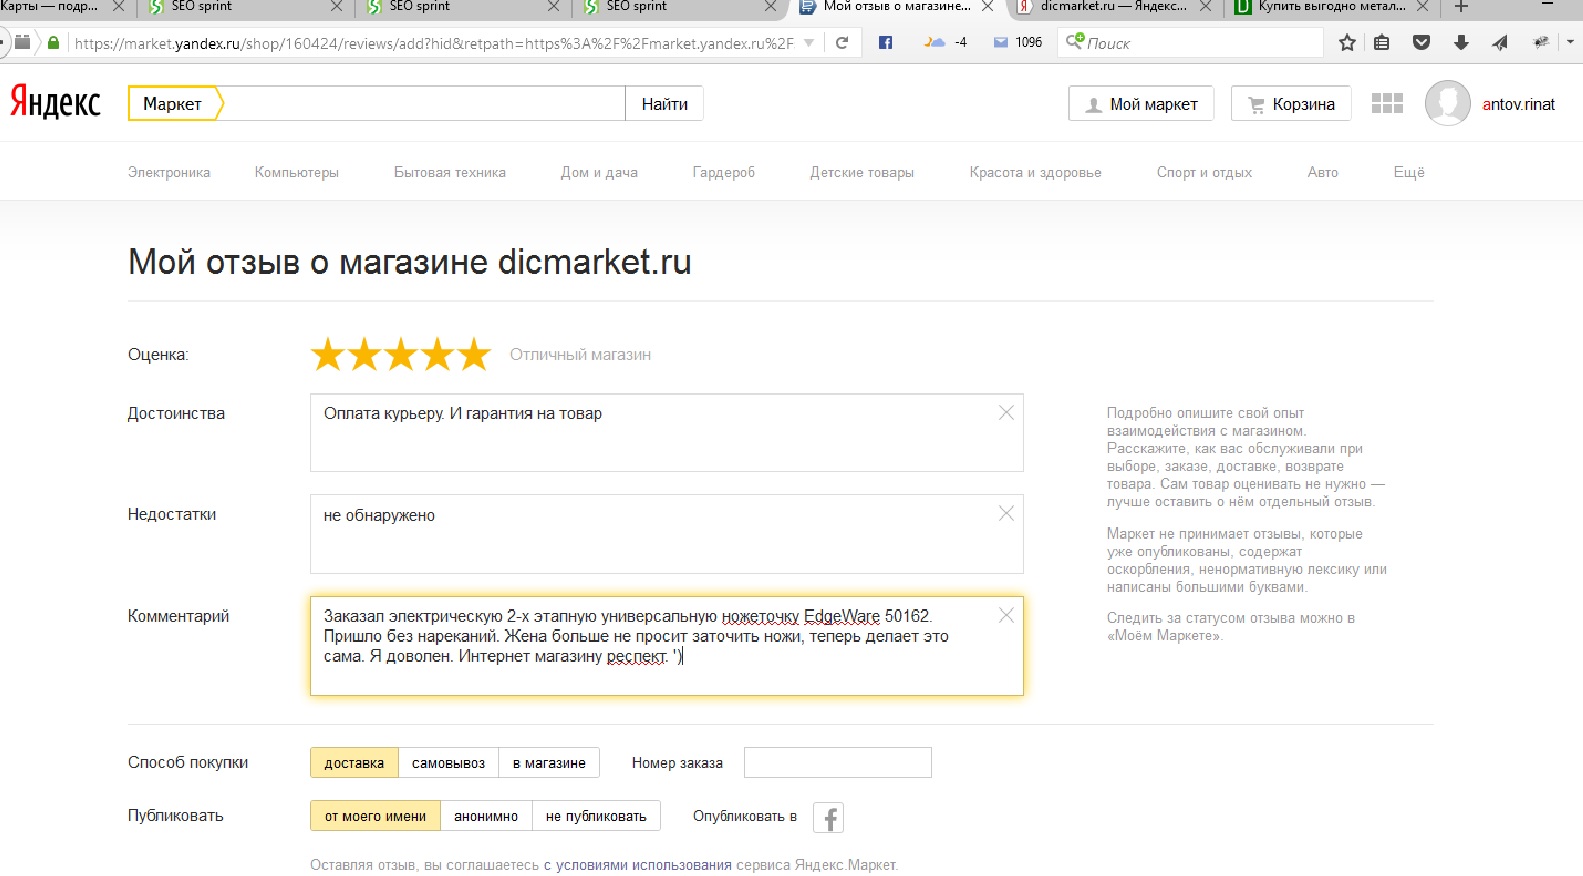Focus the Номер заказа input field
Image resolution: width=1583 pixels, height=876 pixels.
click(838, 762)
